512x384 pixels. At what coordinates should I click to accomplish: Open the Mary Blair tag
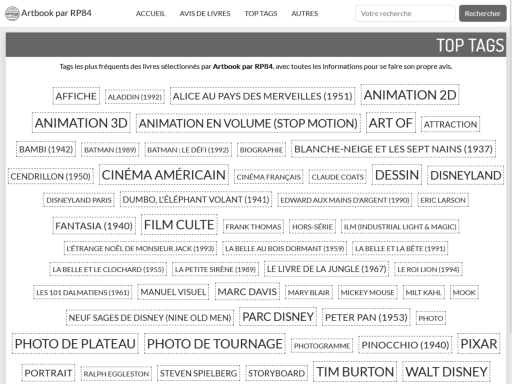[309, 292]
